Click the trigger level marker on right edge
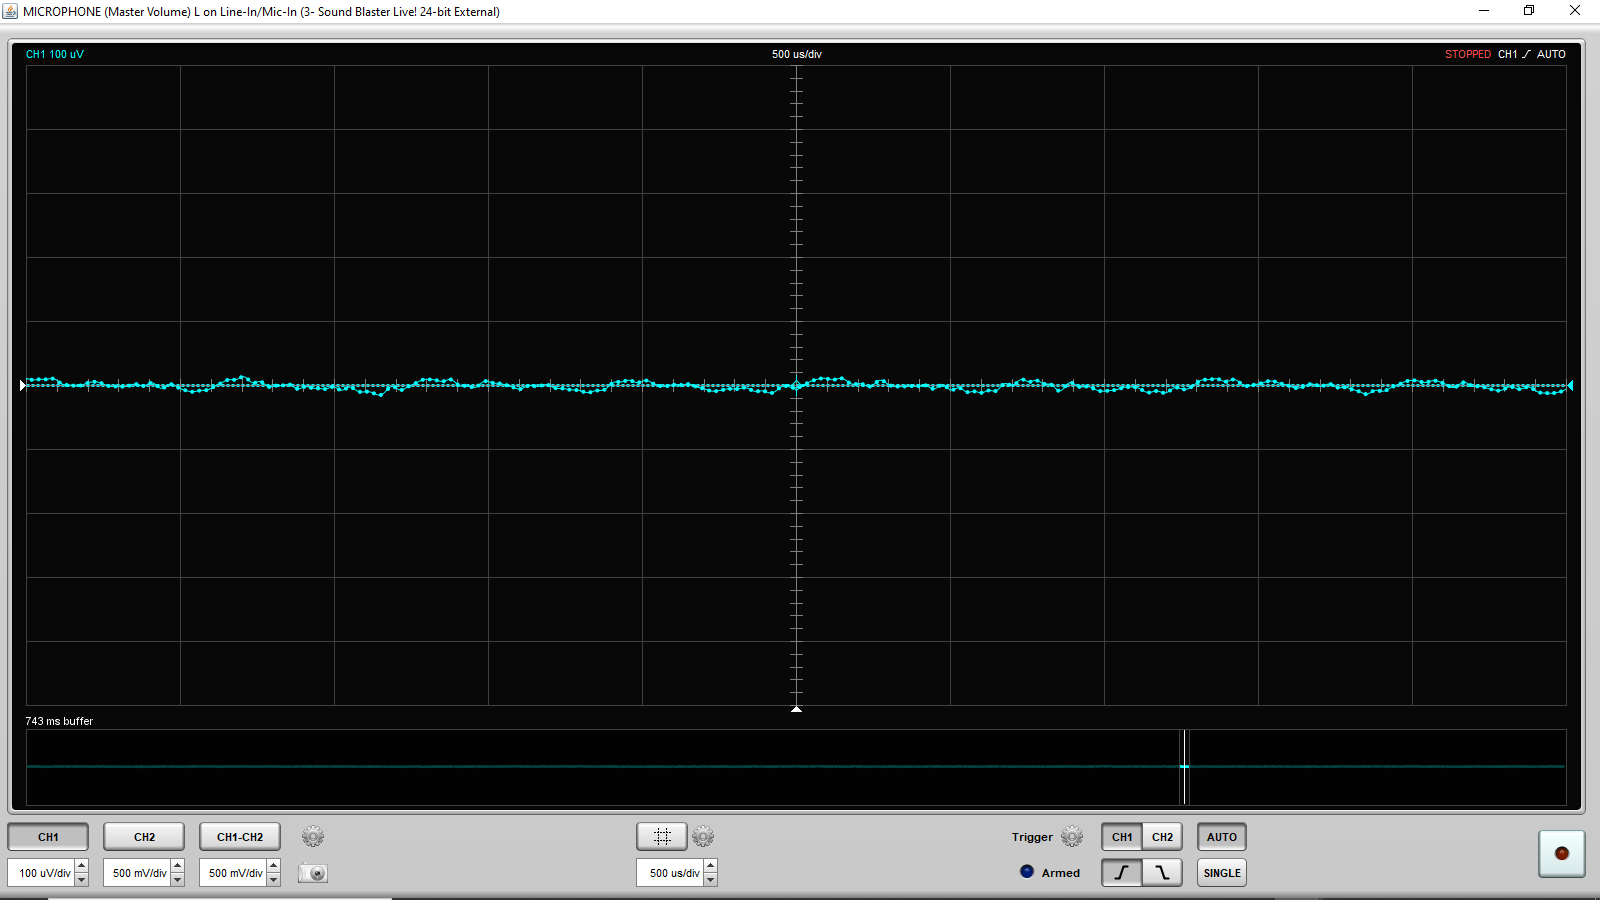Image resolution: width=1600 pixels, height=900 pixels. coord(1570,385)
